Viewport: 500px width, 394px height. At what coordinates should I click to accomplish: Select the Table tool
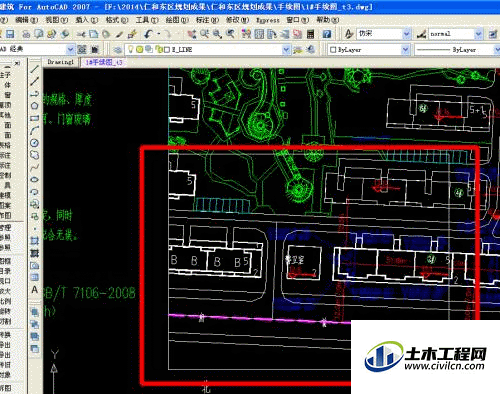point(35,277)
